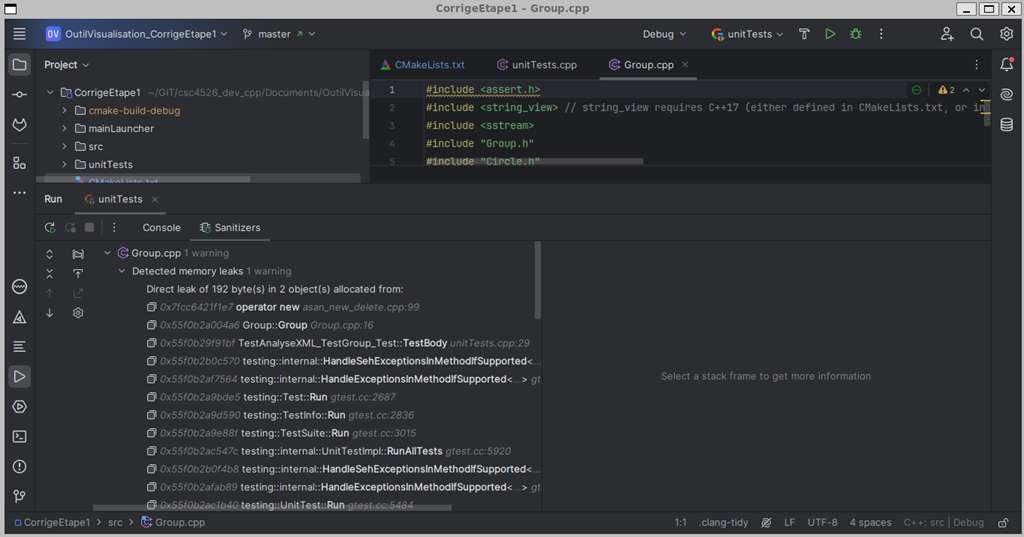The width and height of the screenshot is (1024, 537).
Task: Switch to the Console tab
Action: (161, 227)
